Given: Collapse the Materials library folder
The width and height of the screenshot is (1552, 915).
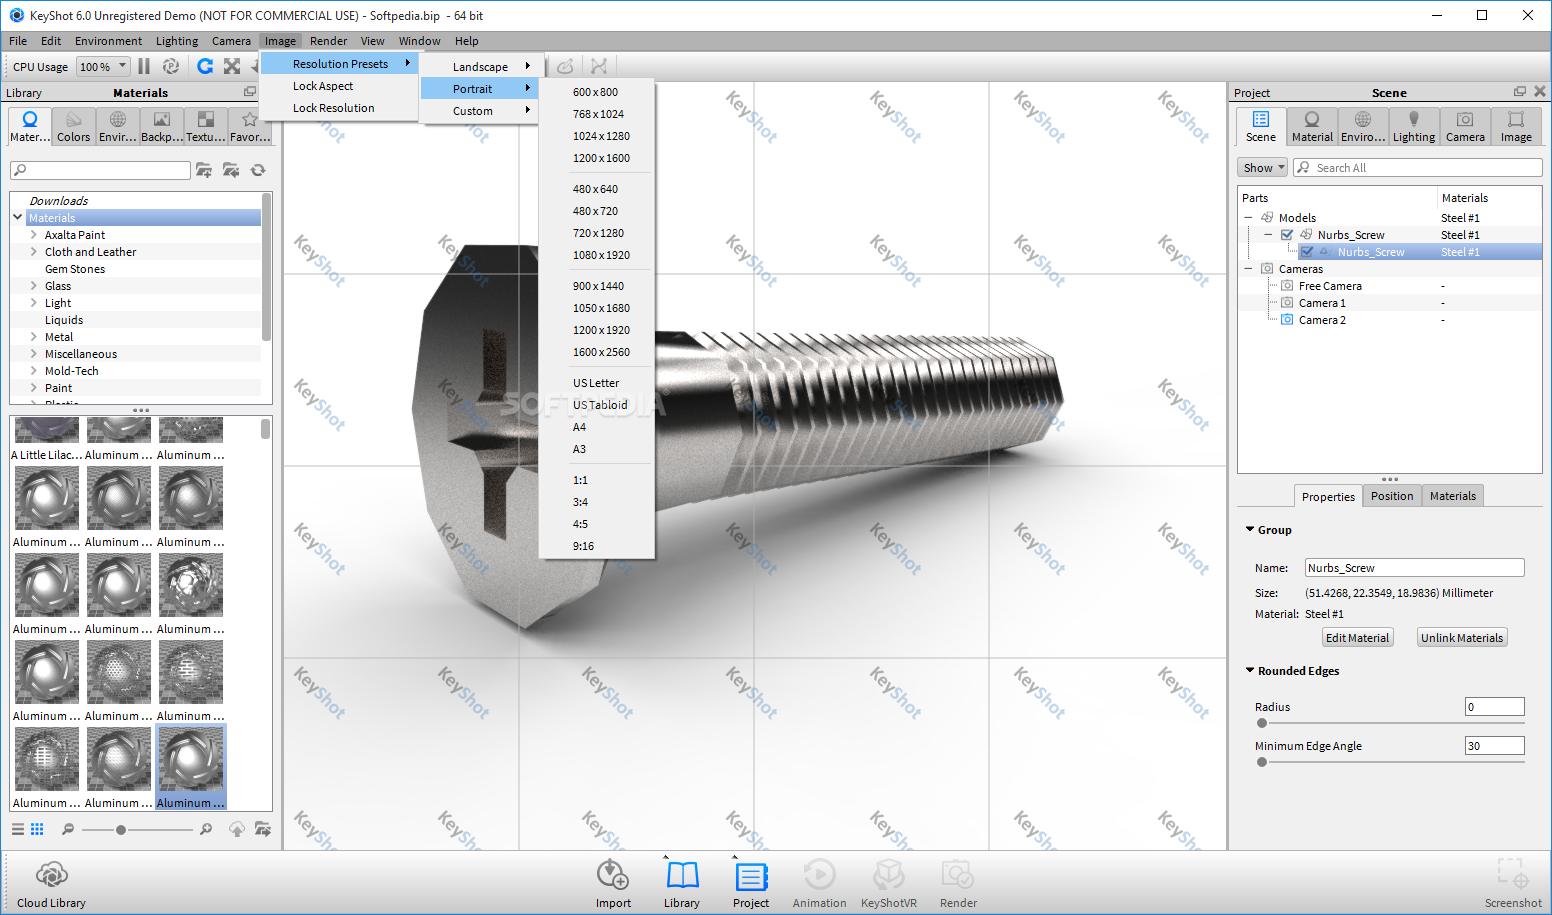Looking at the screenshot, I should tap(18, 217).
